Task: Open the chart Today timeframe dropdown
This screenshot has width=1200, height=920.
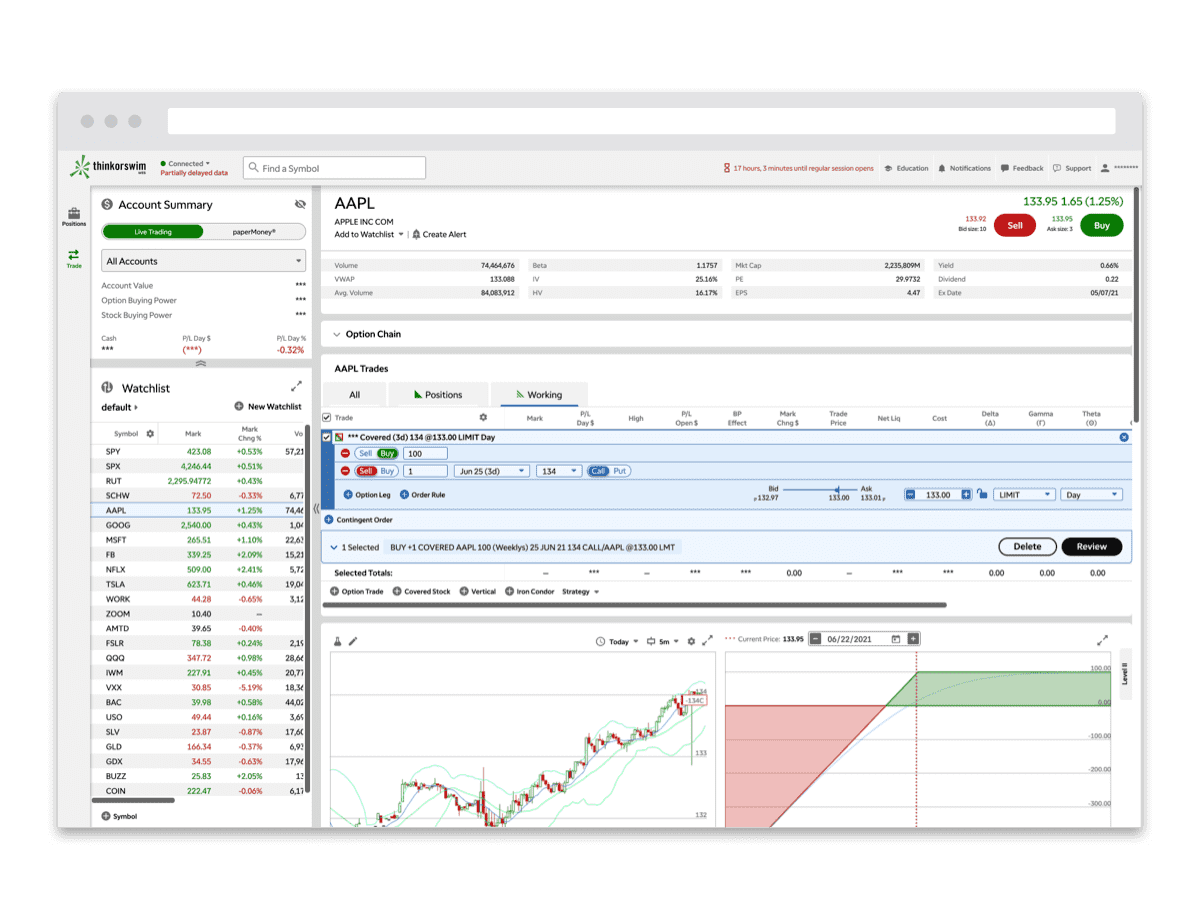Action: coord(617,641)
